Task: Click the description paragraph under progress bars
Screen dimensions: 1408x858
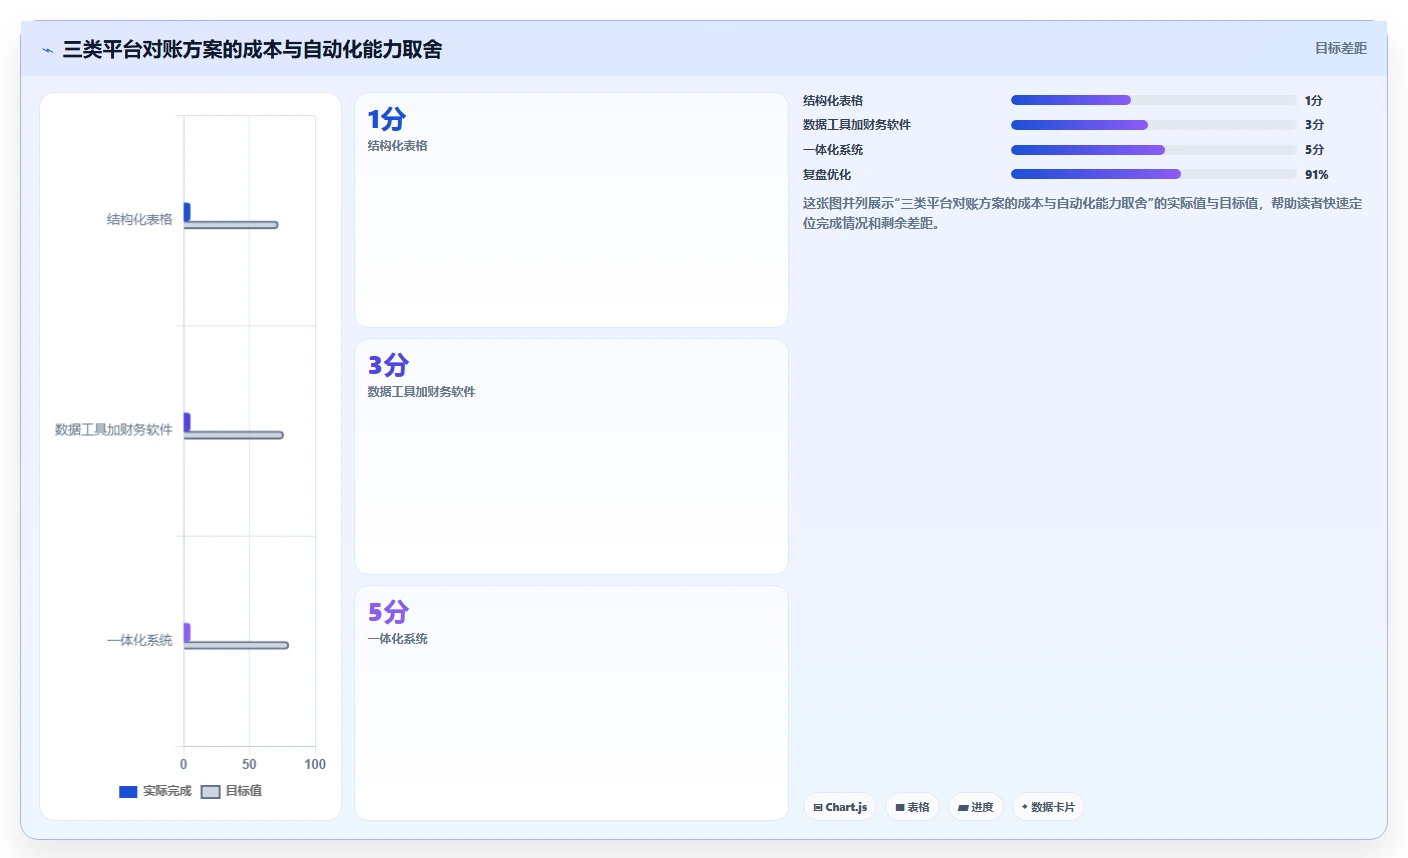Action: tap(1083, 213)
